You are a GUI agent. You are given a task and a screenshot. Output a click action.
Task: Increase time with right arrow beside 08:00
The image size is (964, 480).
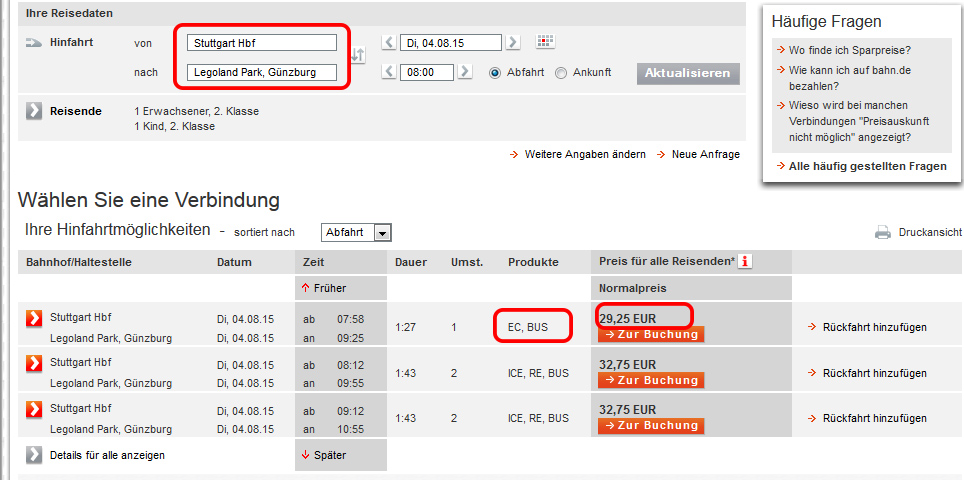(465, 71)
